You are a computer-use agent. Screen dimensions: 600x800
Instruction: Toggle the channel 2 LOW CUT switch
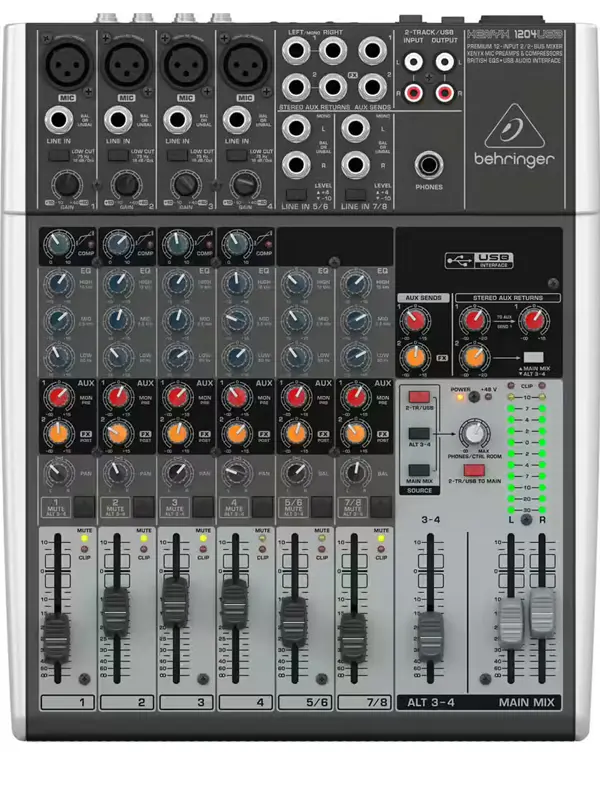click(118, 155)
